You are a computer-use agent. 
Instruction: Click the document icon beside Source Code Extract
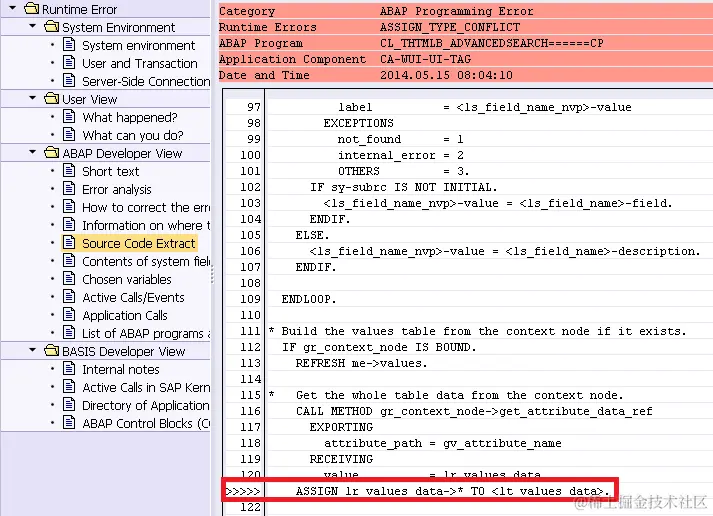pos(69,242)
